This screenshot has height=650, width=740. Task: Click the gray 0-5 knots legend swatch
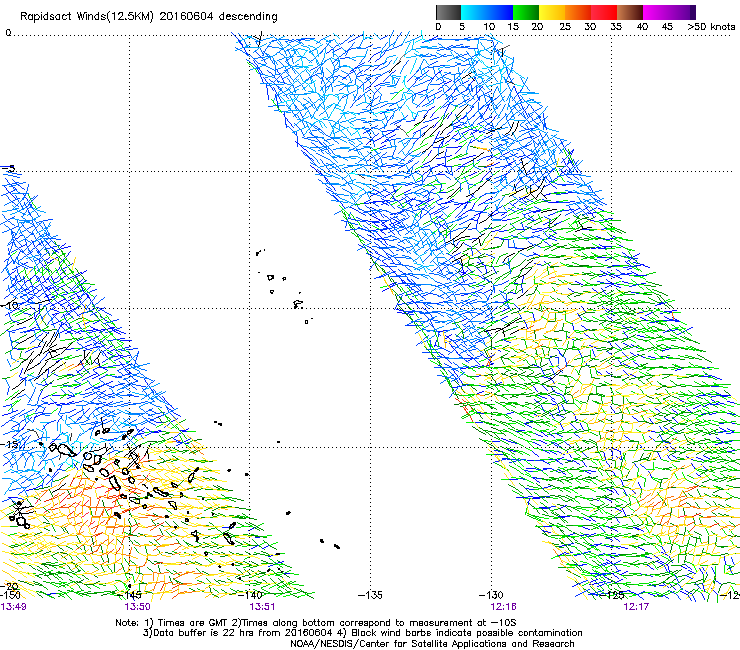tap(448, 12)
